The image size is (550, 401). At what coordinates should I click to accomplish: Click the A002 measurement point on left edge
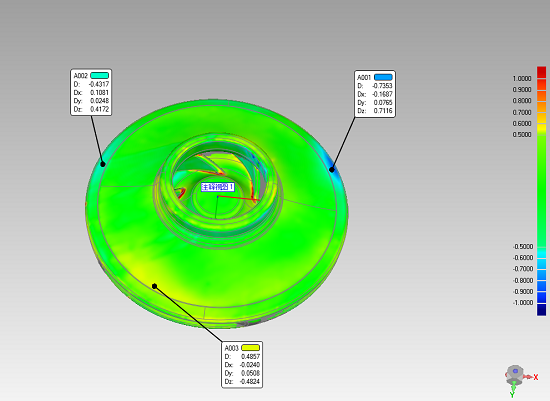(103, 164)
